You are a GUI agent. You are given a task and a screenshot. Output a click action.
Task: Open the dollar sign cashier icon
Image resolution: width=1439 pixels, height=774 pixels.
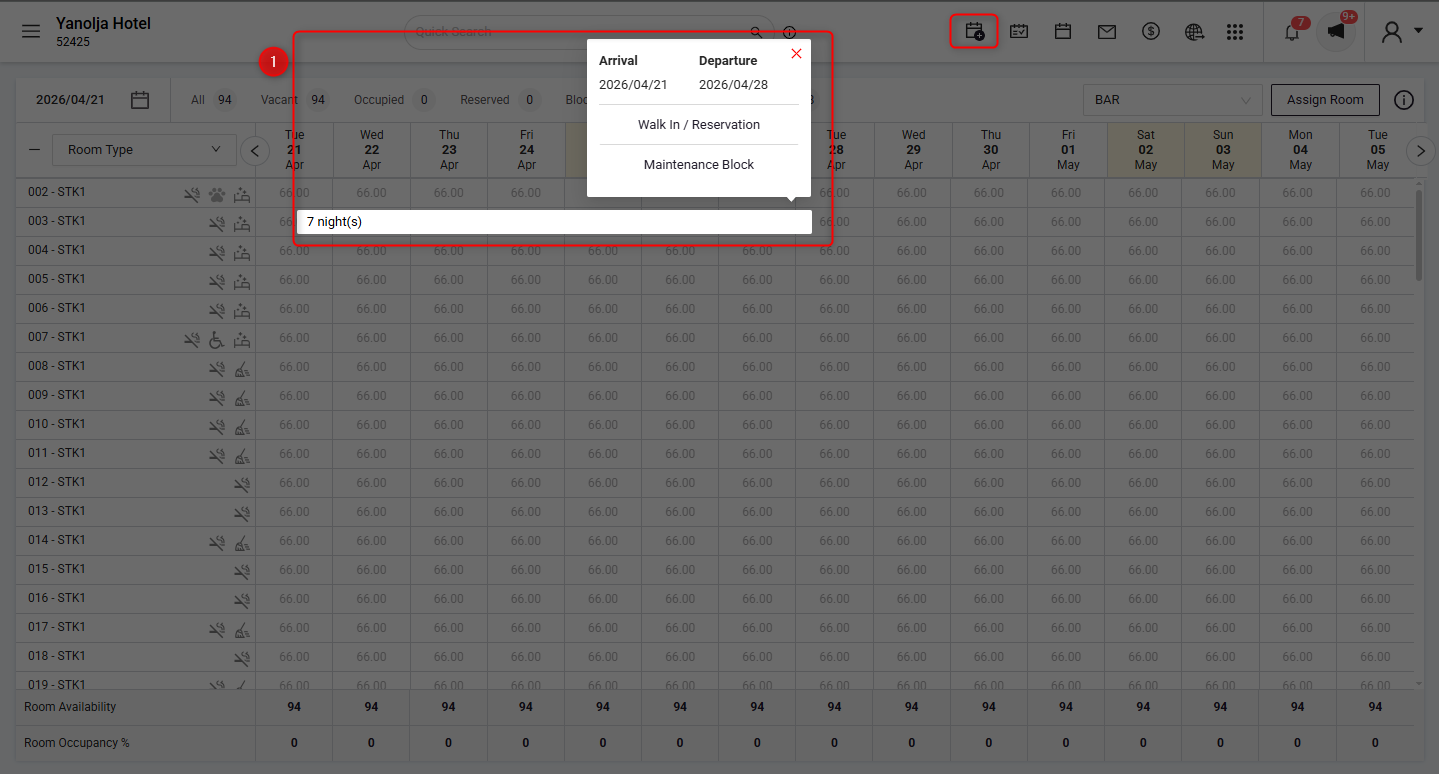click(1151, 32)
